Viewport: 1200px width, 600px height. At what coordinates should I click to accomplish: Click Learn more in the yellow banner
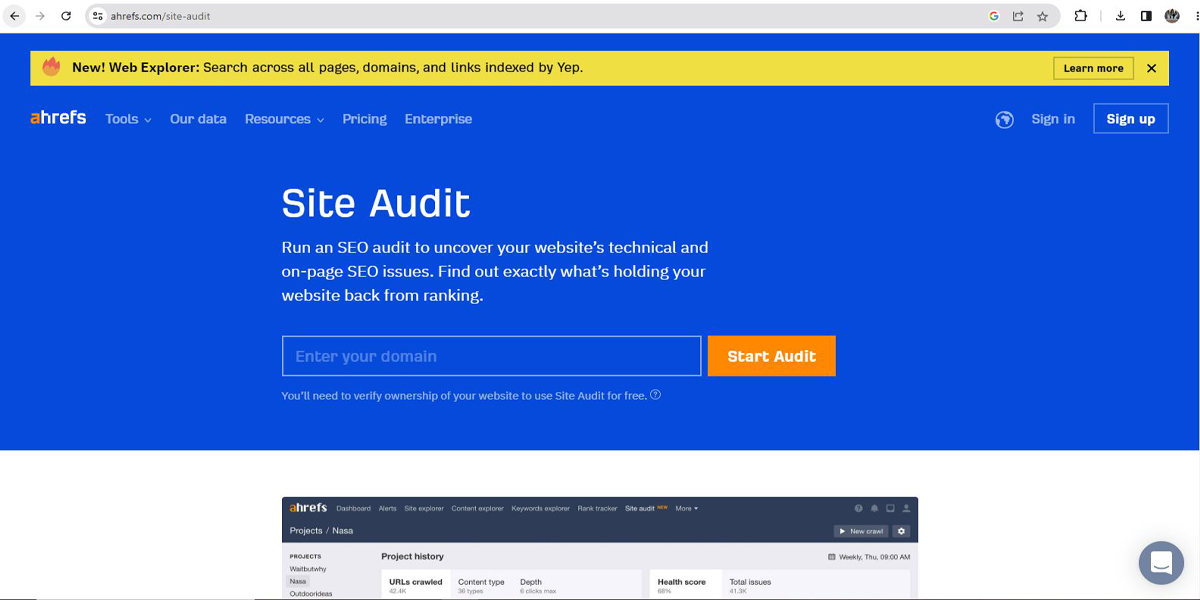tap(1093, 68)
